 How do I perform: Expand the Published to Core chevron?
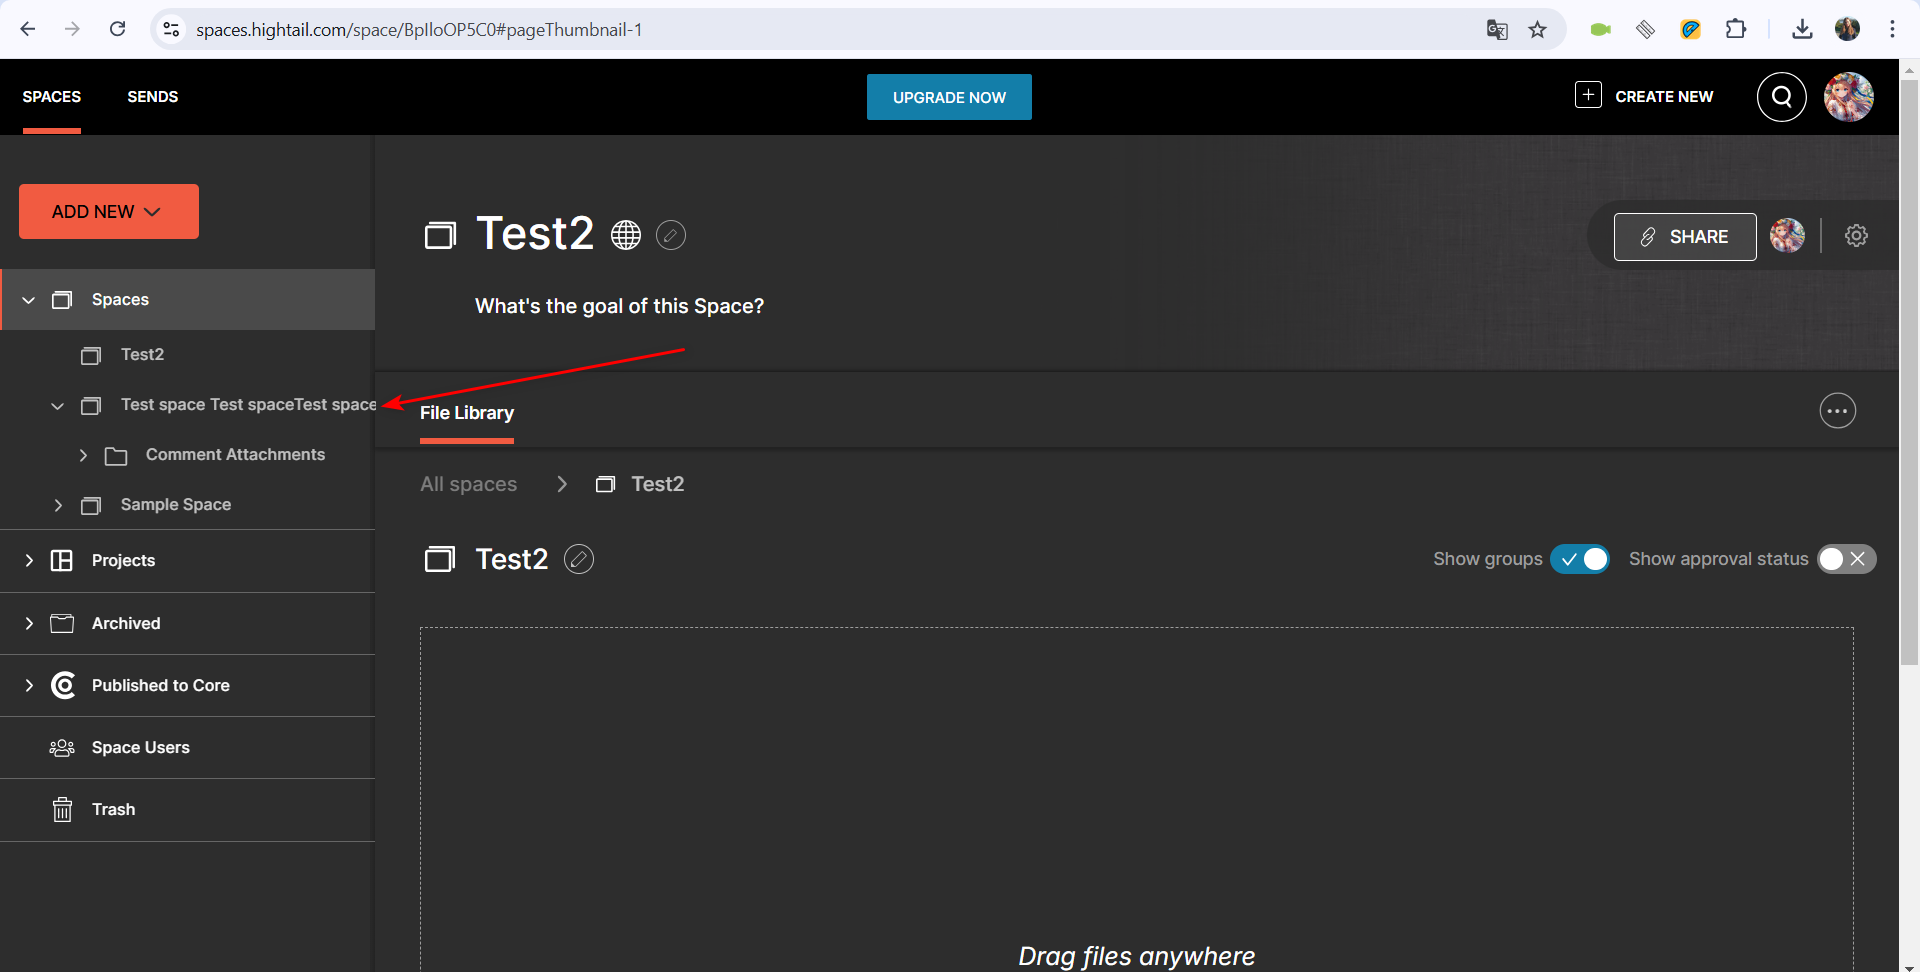(29, 685)
